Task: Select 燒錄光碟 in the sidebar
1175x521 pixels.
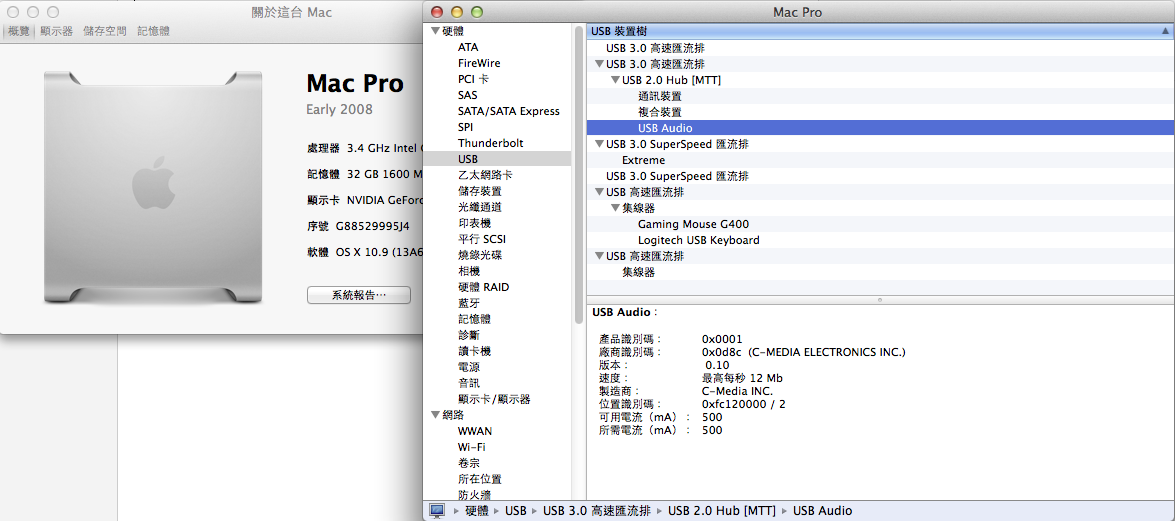Action: [480, 255]
